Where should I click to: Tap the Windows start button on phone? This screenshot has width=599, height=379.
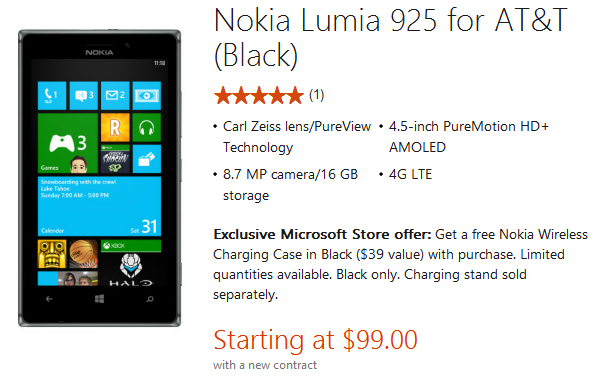(99, 299)
